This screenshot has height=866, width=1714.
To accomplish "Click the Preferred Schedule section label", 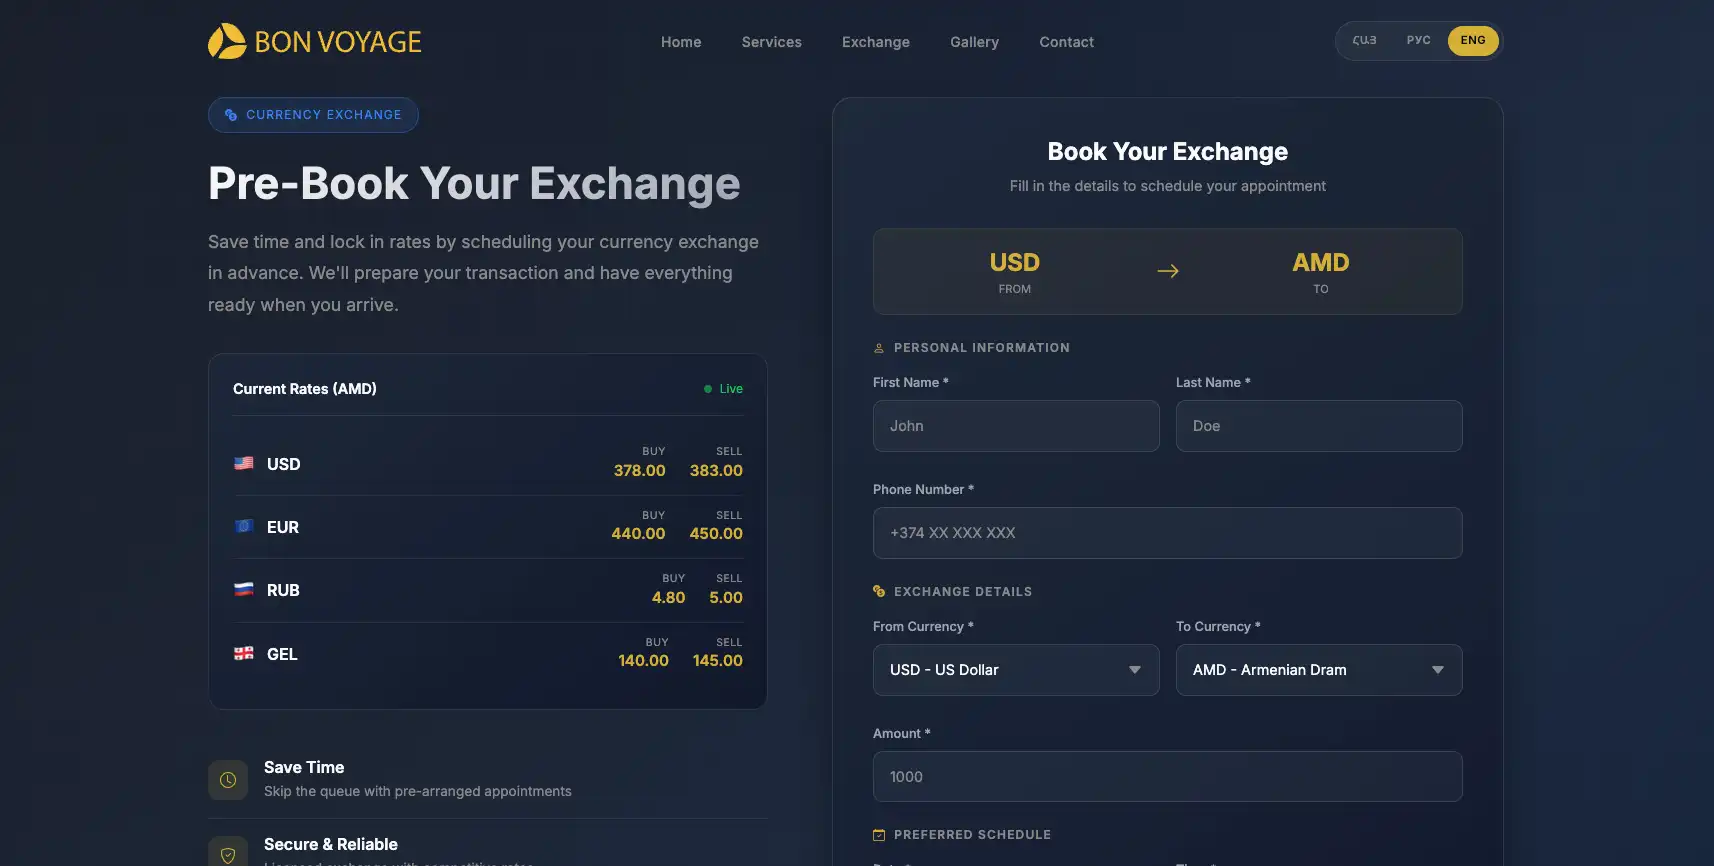I will [x=972, y=835].
